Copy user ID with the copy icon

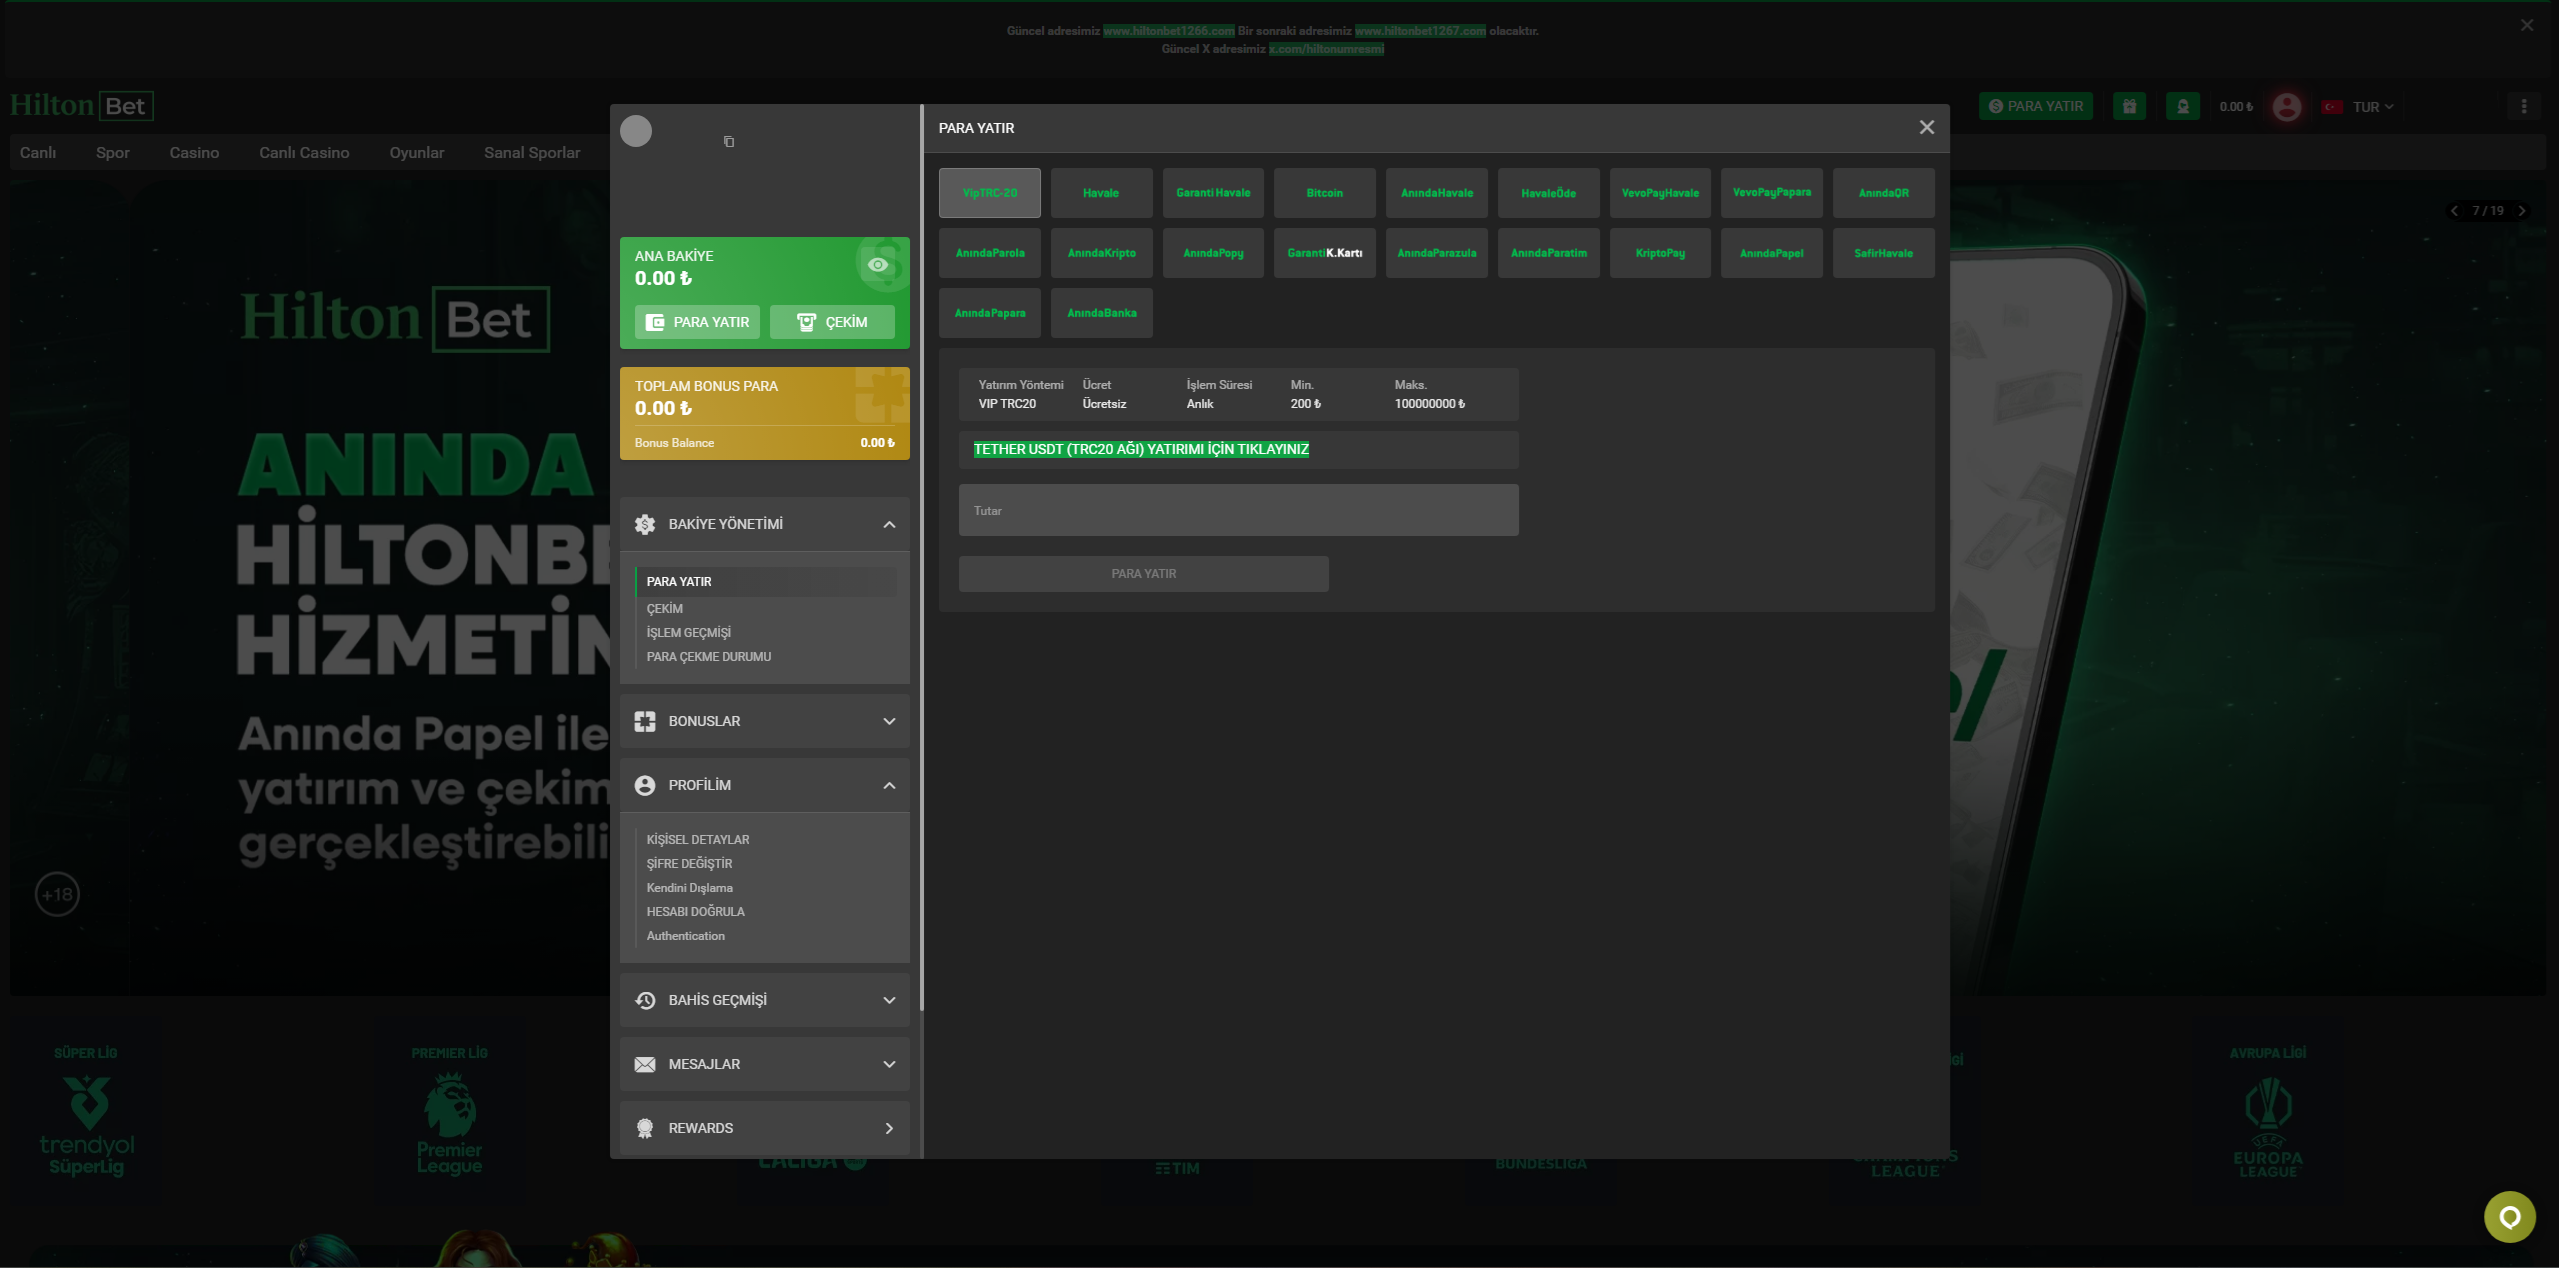coord(729,142)
